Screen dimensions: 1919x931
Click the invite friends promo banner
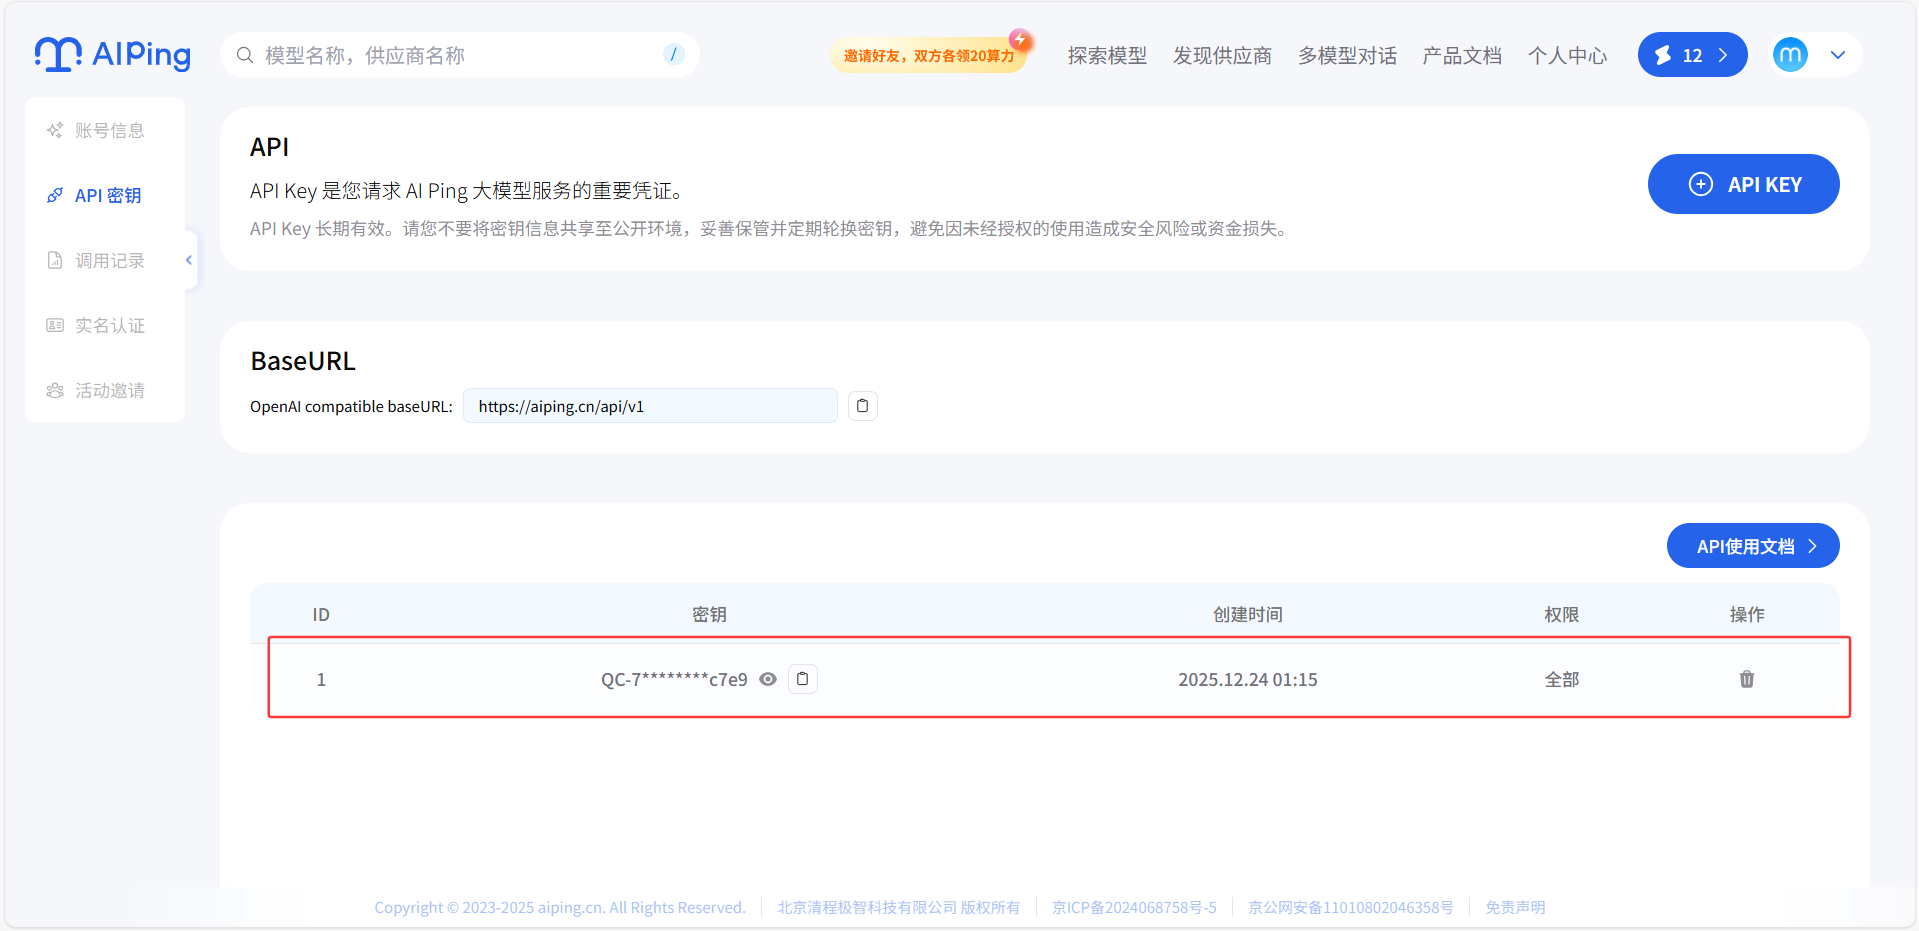929,55
